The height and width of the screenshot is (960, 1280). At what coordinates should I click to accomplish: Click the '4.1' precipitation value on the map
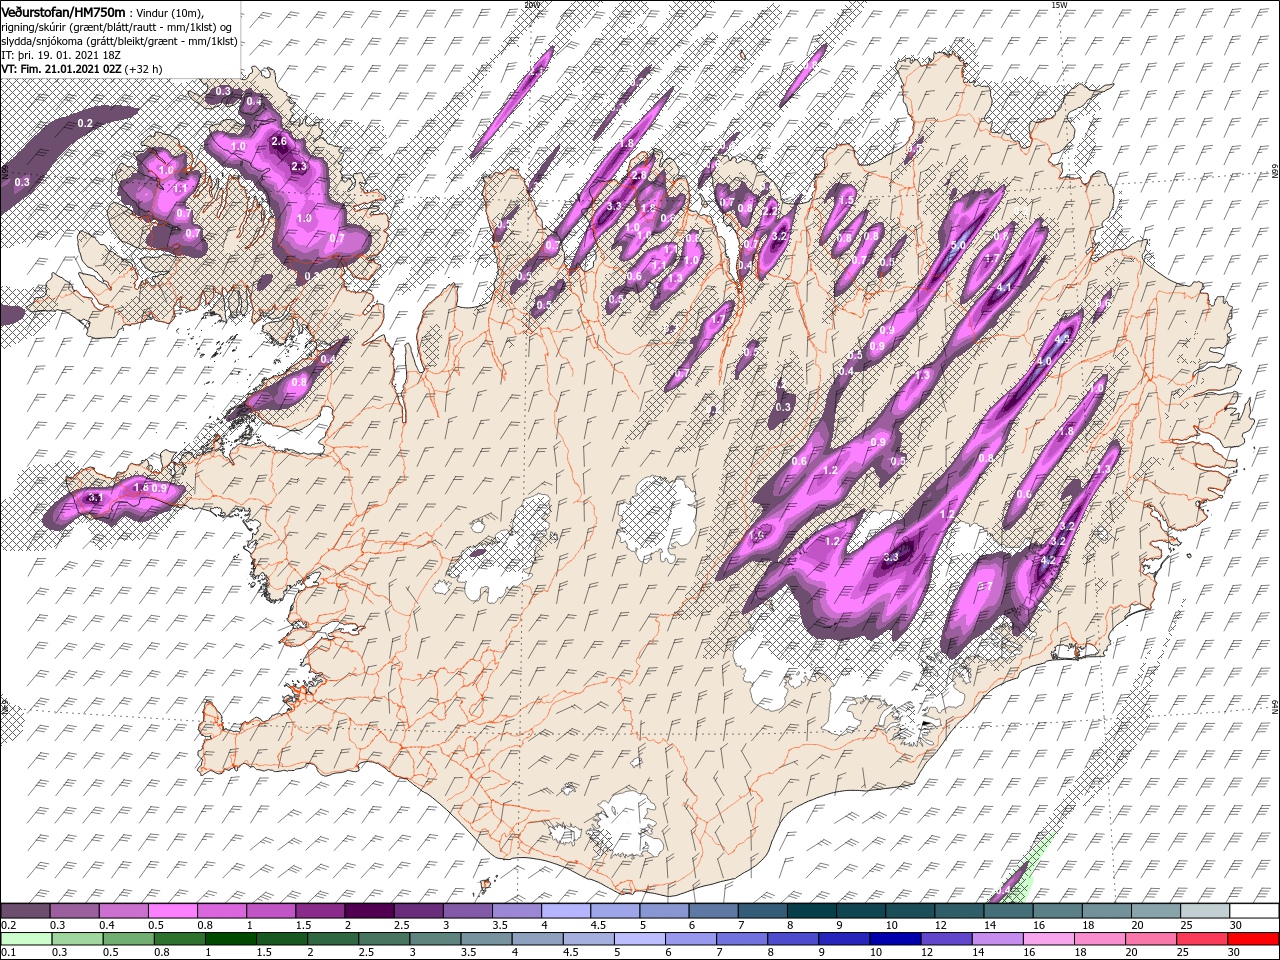coord(1005,288)
